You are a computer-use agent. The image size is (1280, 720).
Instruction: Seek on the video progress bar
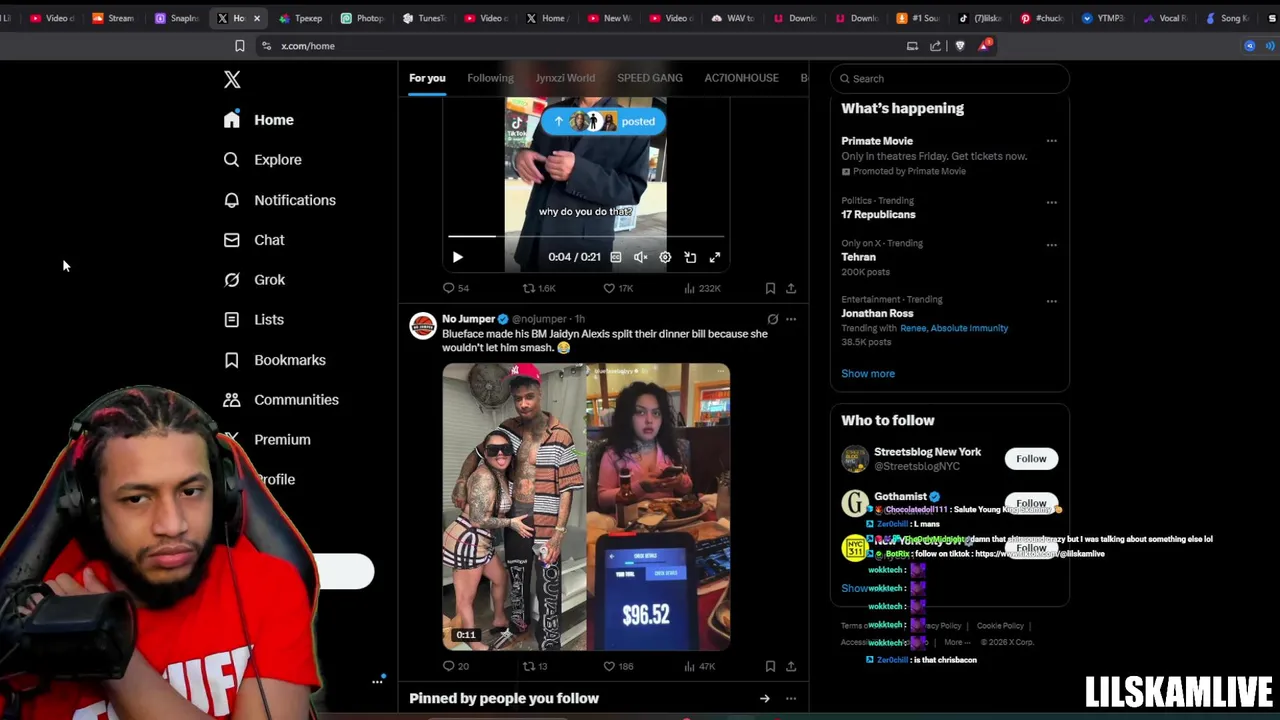click(x=586, y=237)
